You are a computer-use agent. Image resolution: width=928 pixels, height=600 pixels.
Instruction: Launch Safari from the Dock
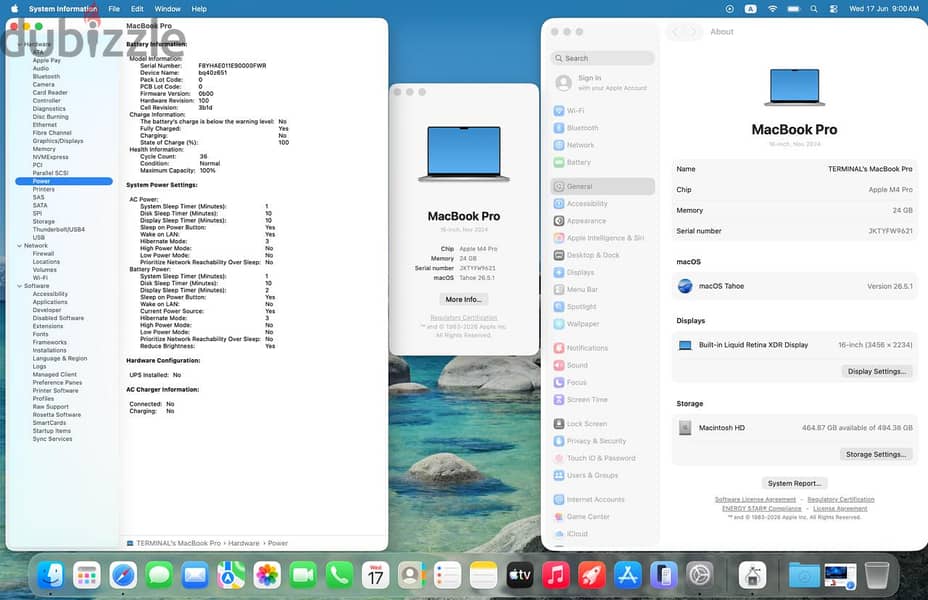[x=123, y=575]
